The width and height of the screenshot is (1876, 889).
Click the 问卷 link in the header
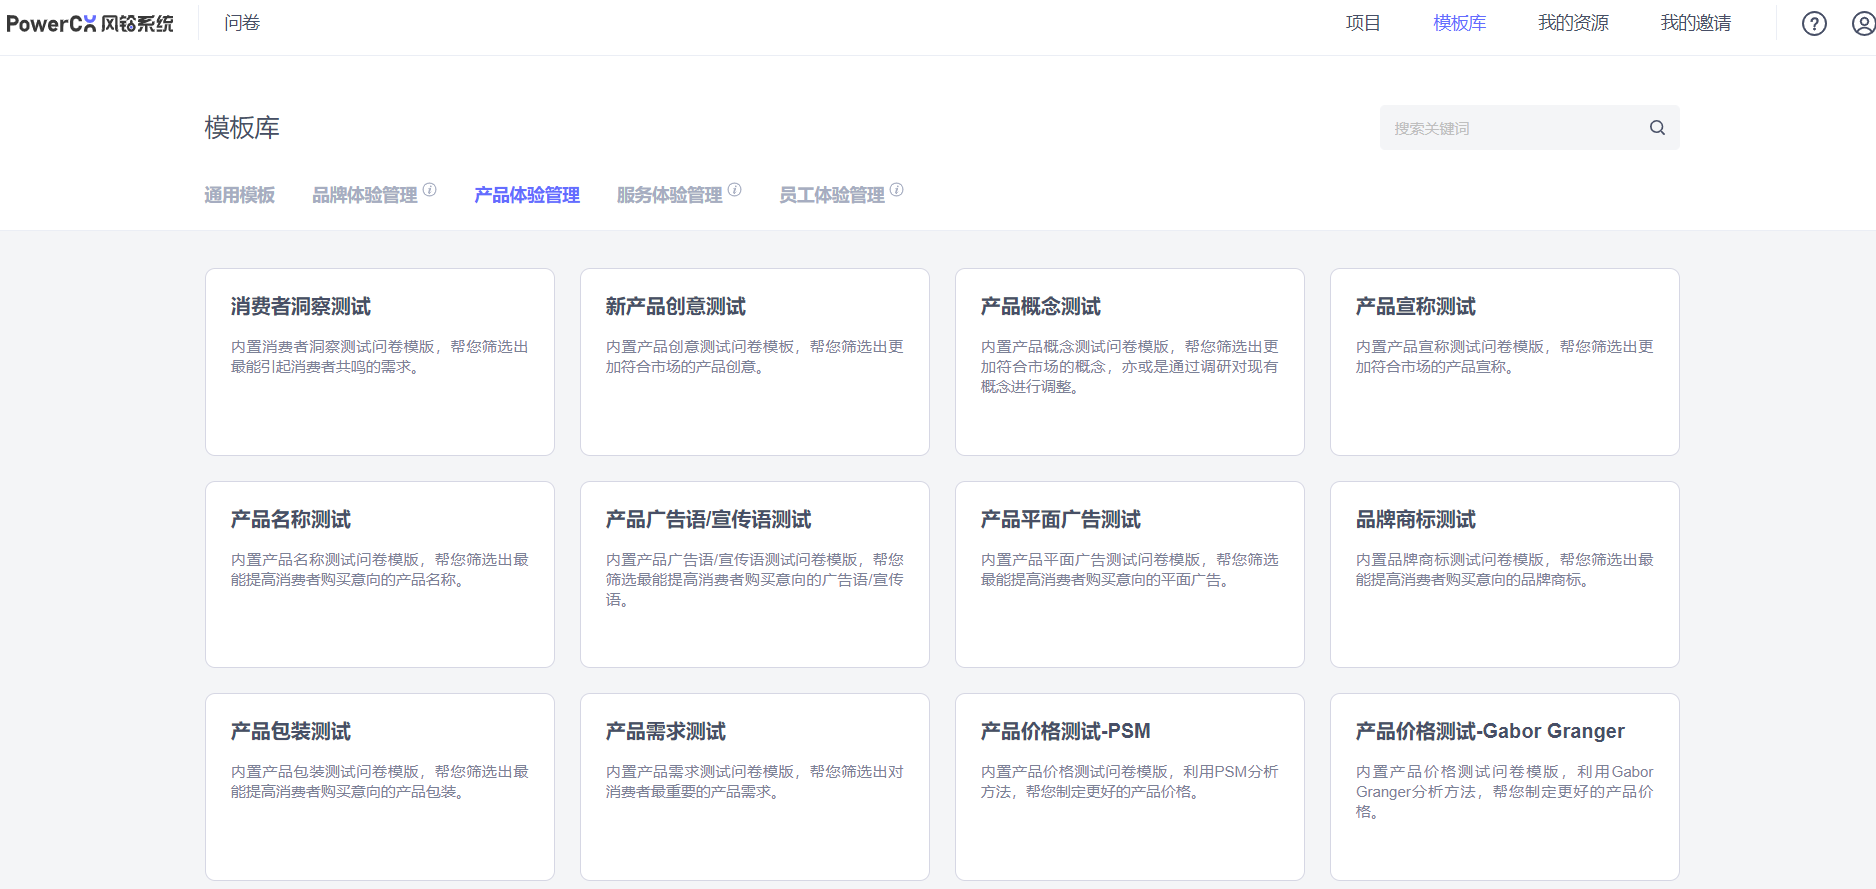242,23
